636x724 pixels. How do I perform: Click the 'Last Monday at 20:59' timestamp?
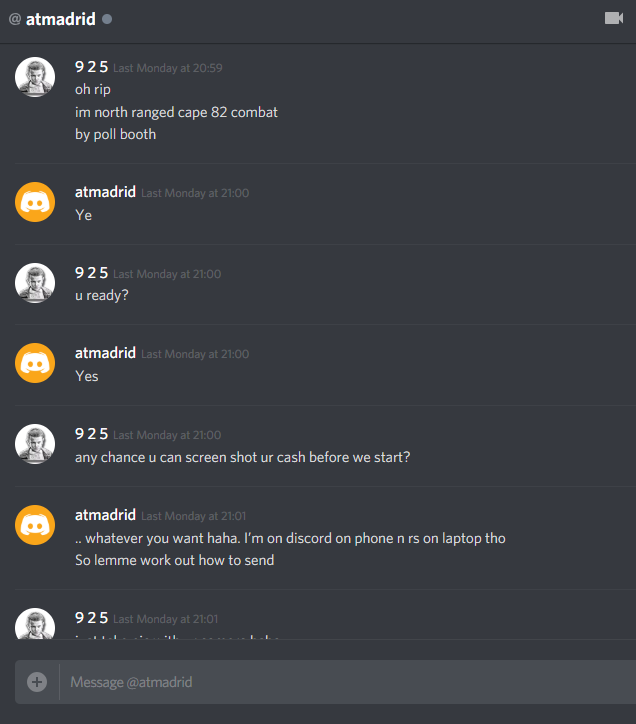pyautogui.click(x=168, y=68)
